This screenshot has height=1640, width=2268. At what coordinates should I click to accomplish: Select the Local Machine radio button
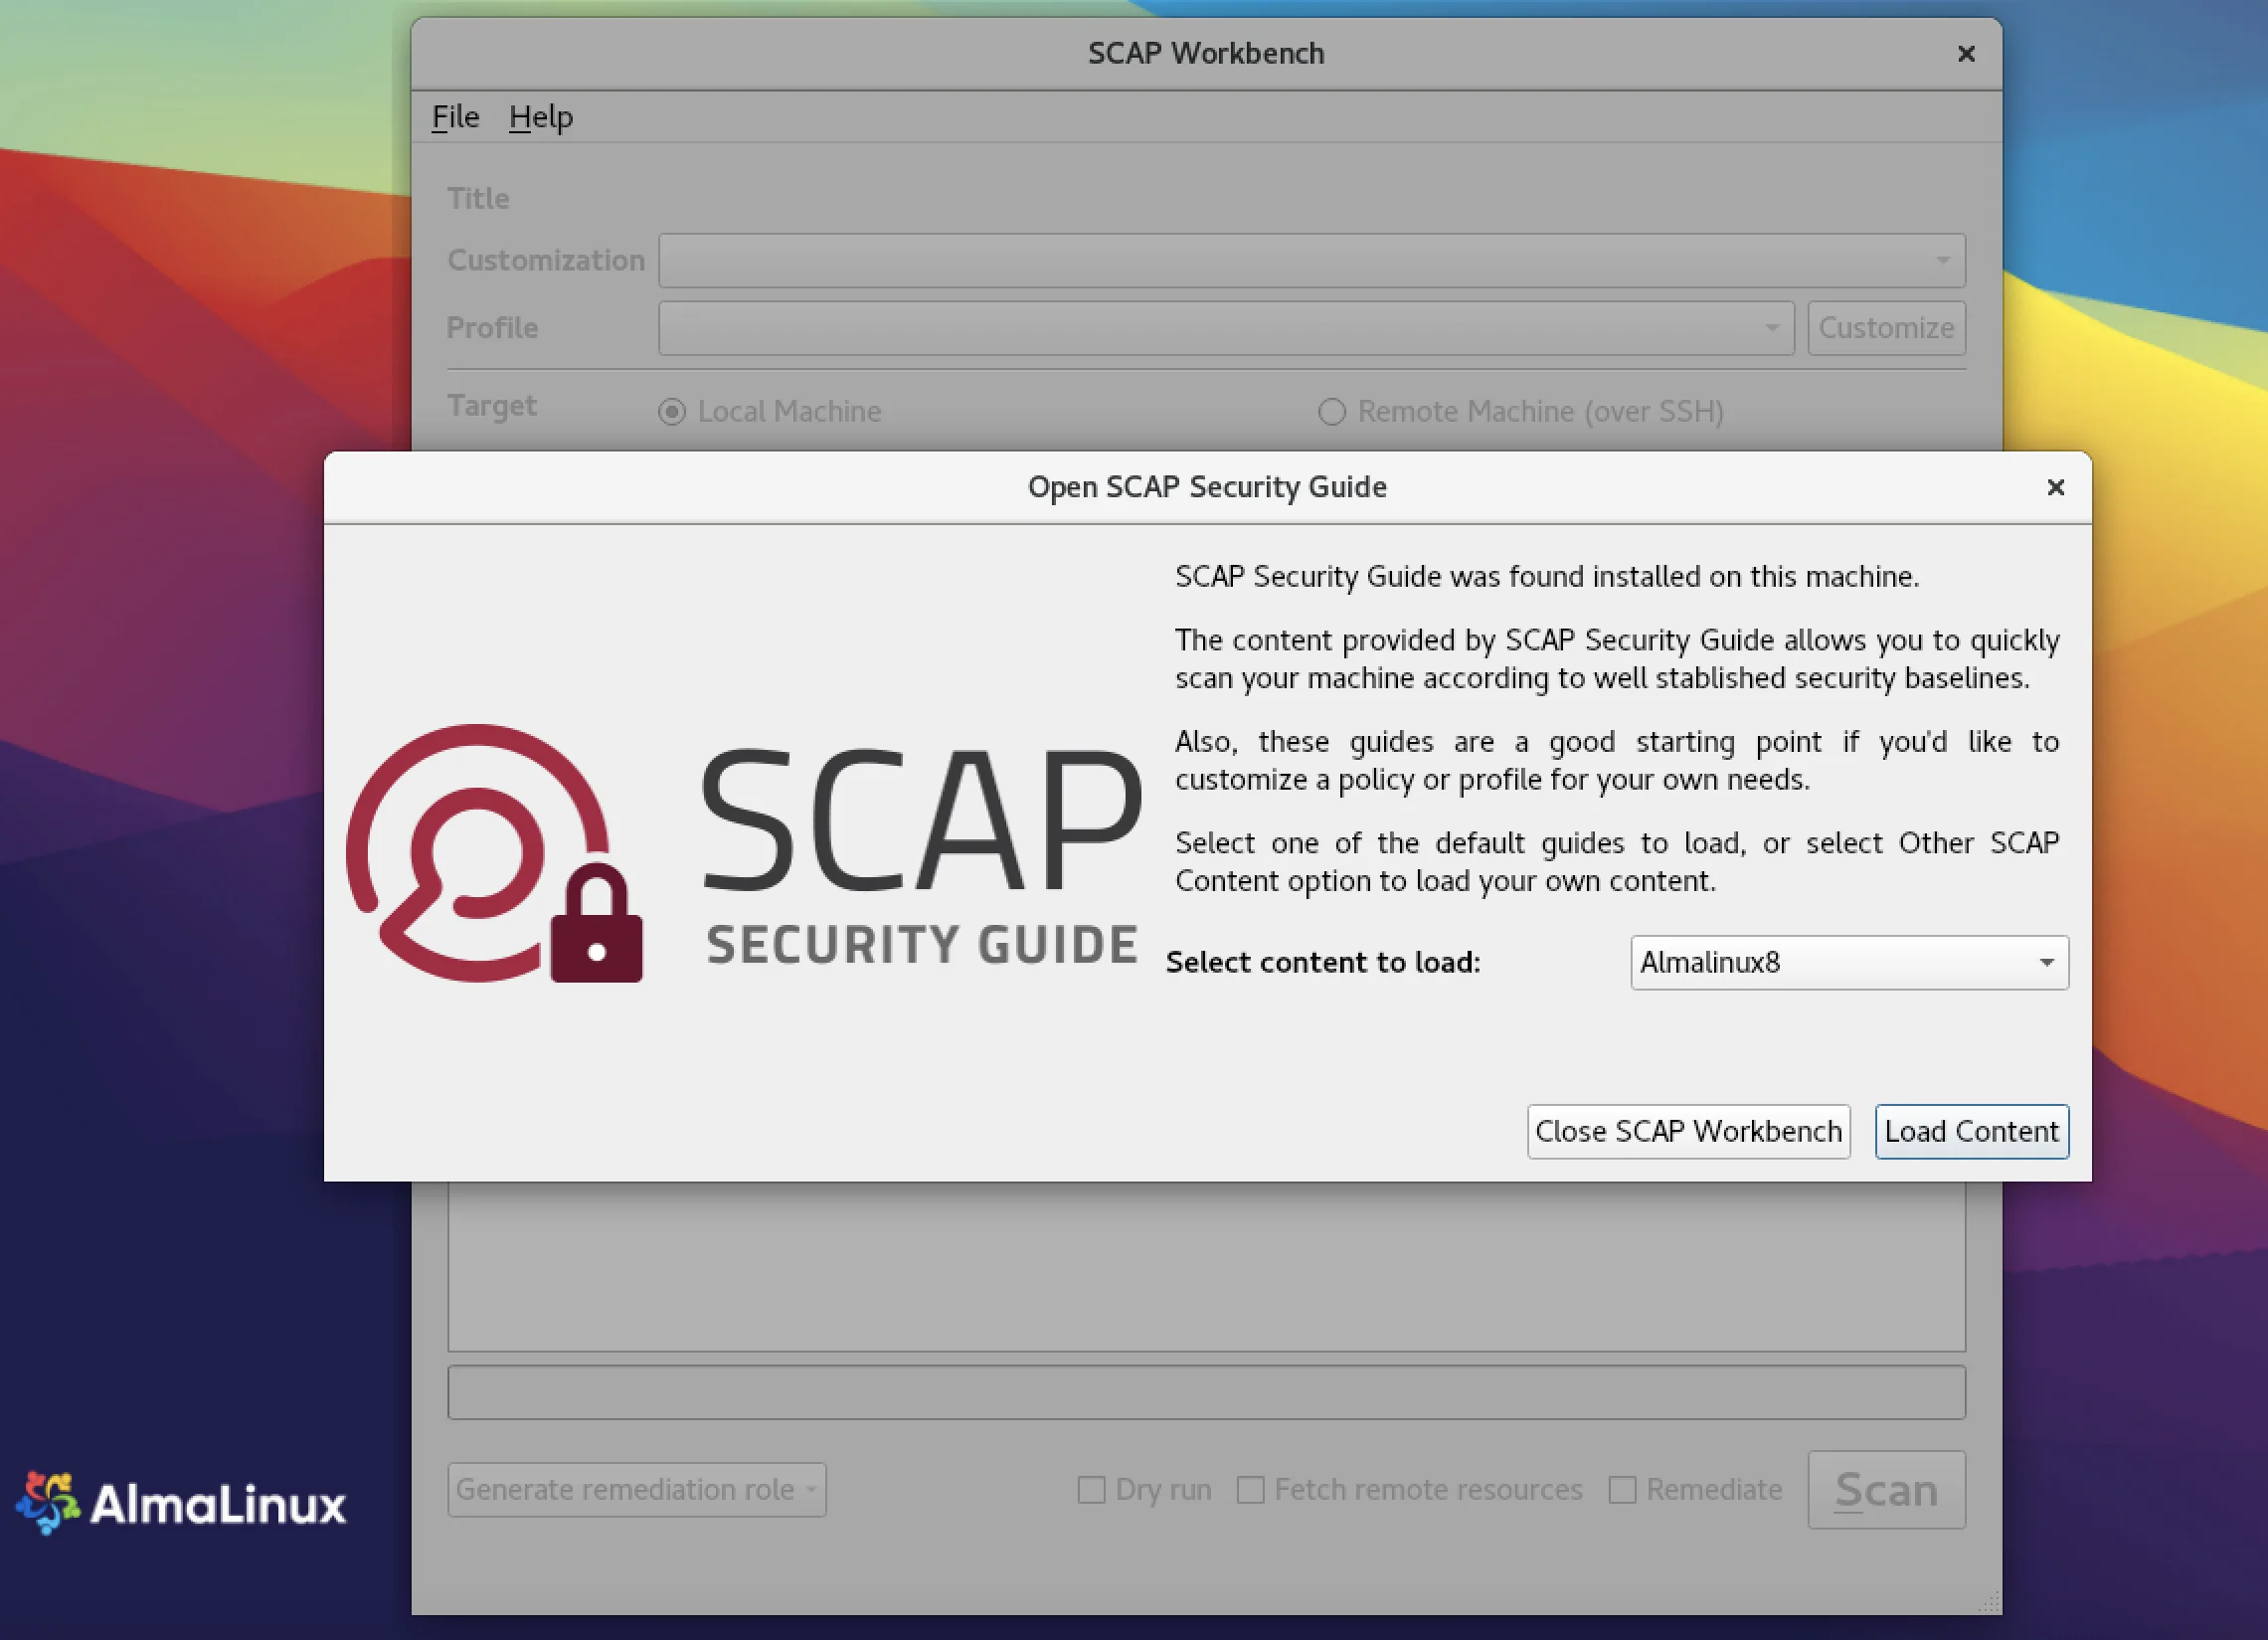pos(672,412)
